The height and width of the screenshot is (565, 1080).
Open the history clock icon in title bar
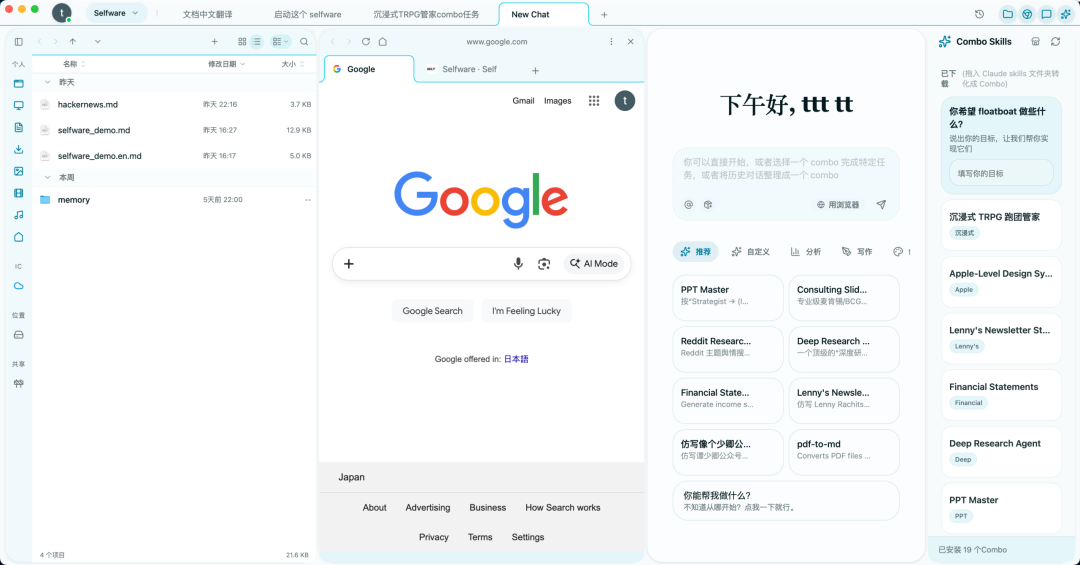(x=979, y=14)
